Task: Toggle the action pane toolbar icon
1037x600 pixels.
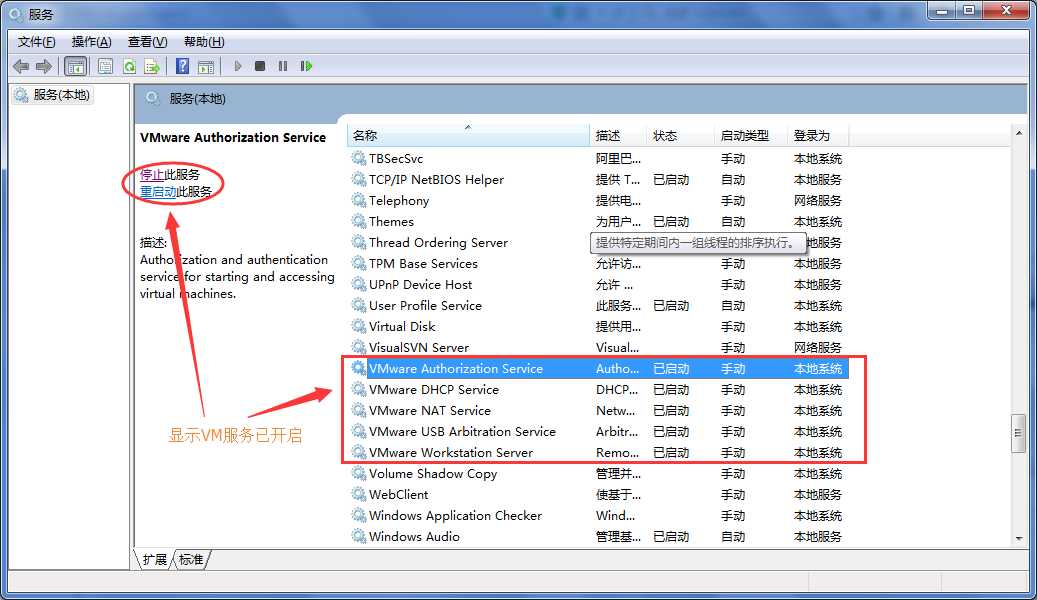Action: [206, 66]
